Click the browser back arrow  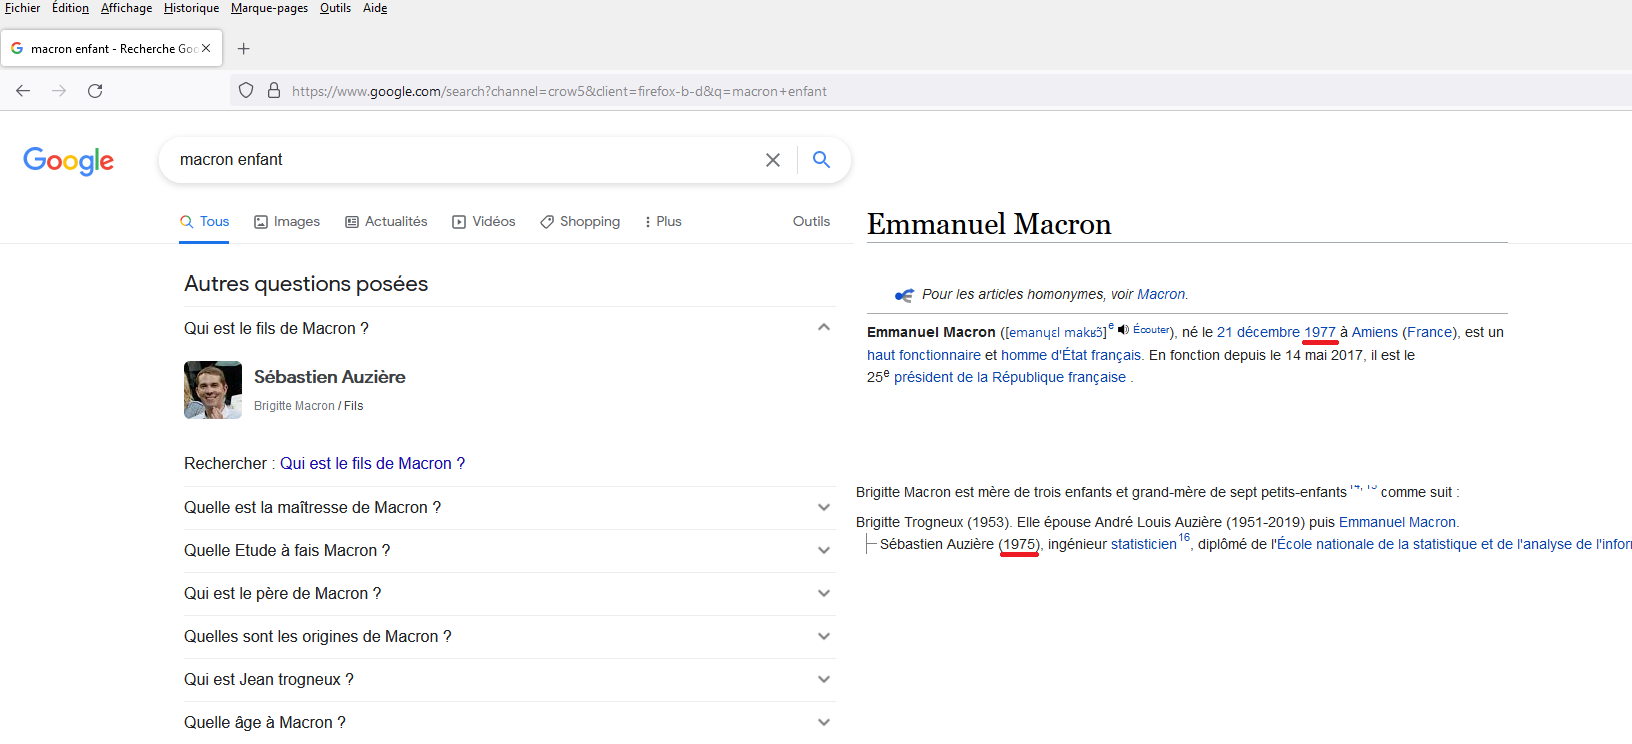23,91
